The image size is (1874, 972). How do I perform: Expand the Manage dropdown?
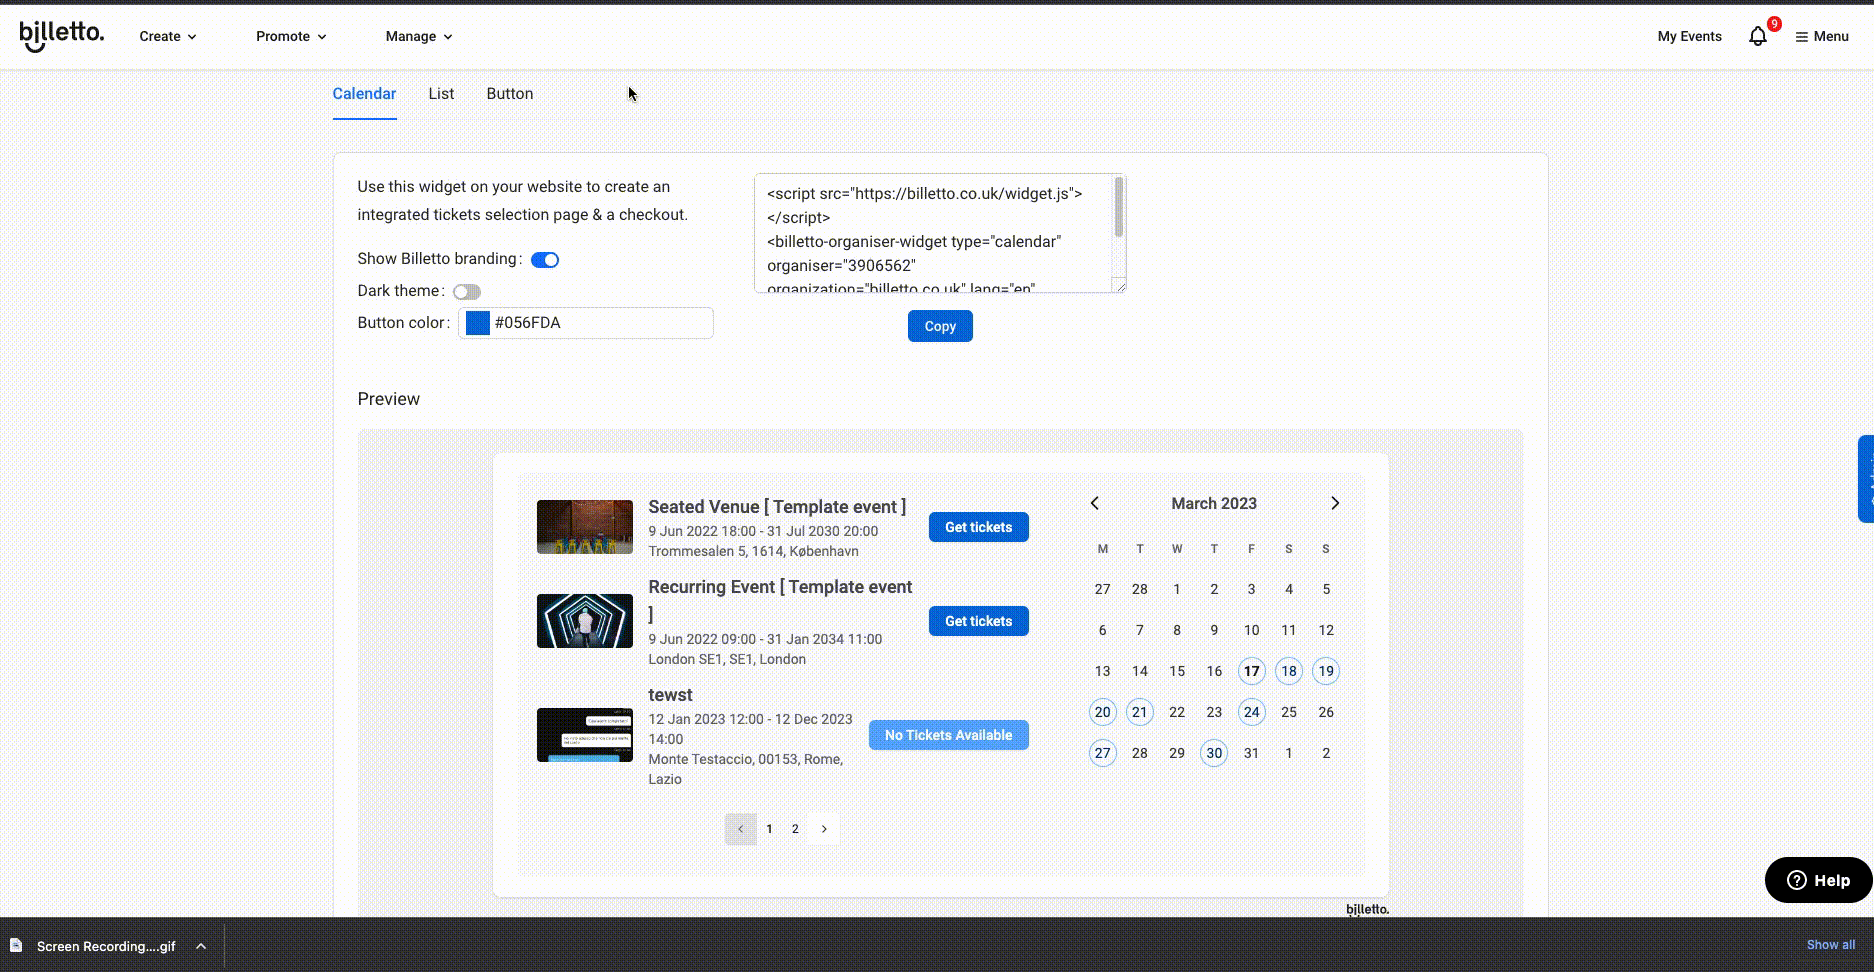(419, 36)
